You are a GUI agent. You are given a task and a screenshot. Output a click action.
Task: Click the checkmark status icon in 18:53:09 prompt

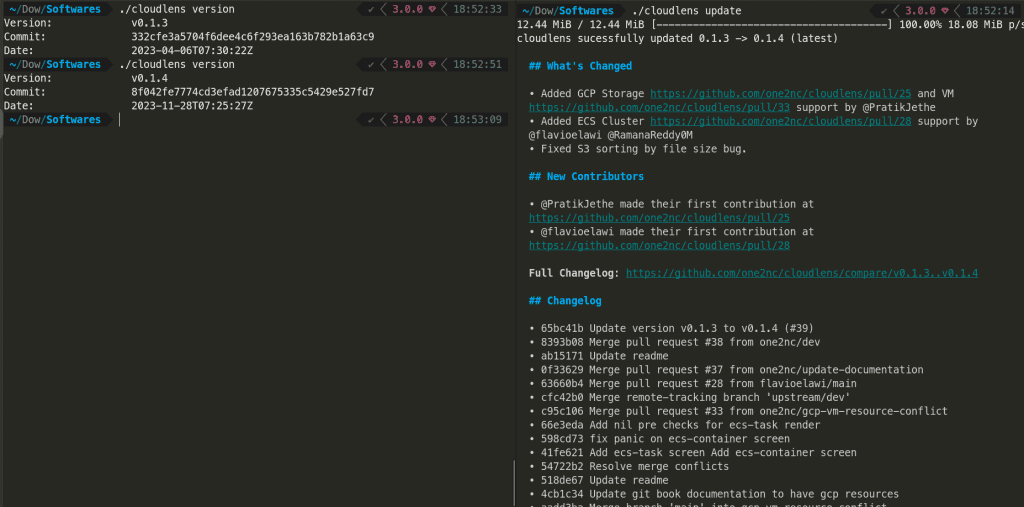(x=371, y=119)
